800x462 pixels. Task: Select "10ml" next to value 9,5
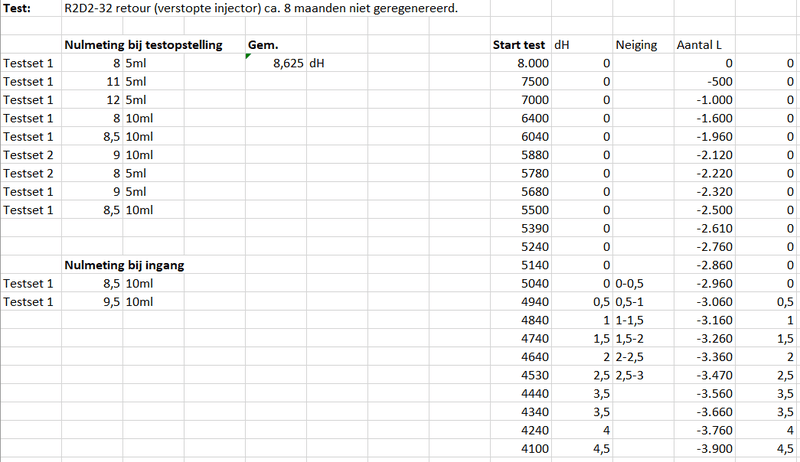tap(139, 302)
